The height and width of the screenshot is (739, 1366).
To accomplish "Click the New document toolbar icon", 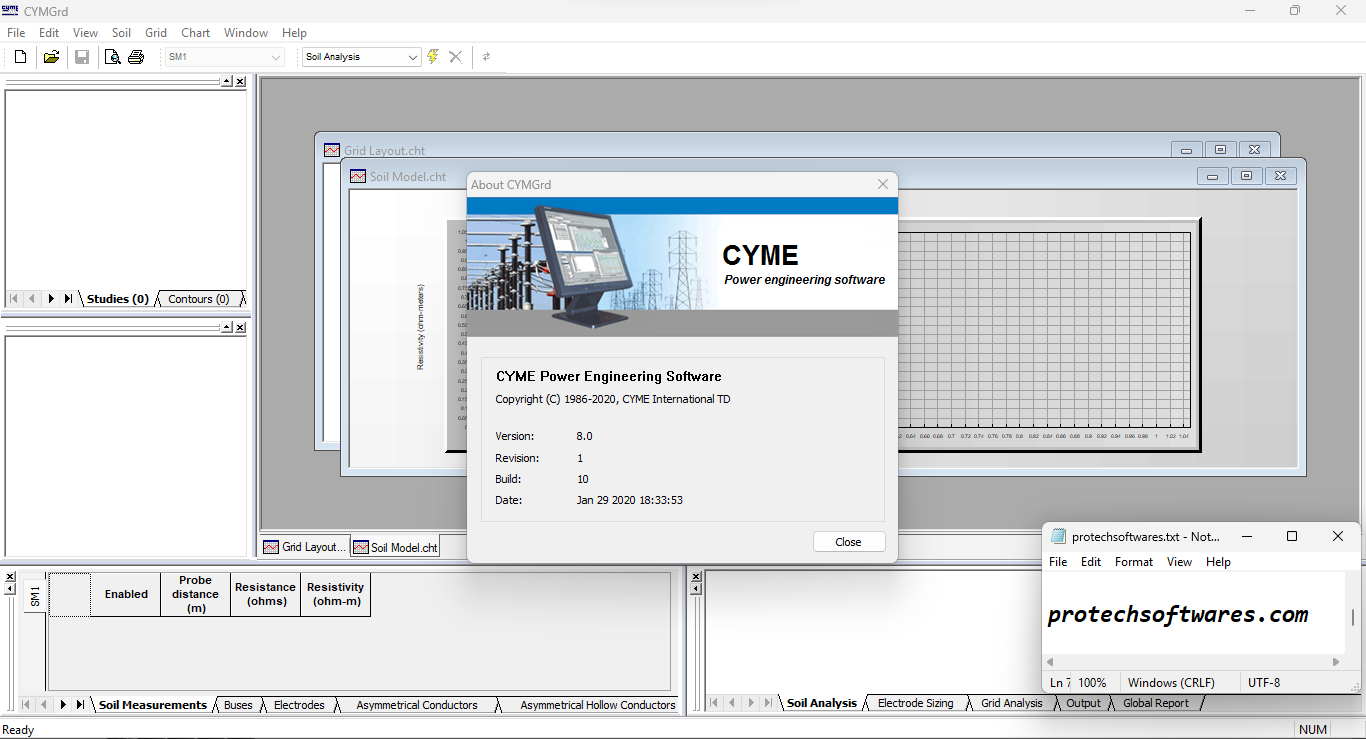I will point(20,57).
